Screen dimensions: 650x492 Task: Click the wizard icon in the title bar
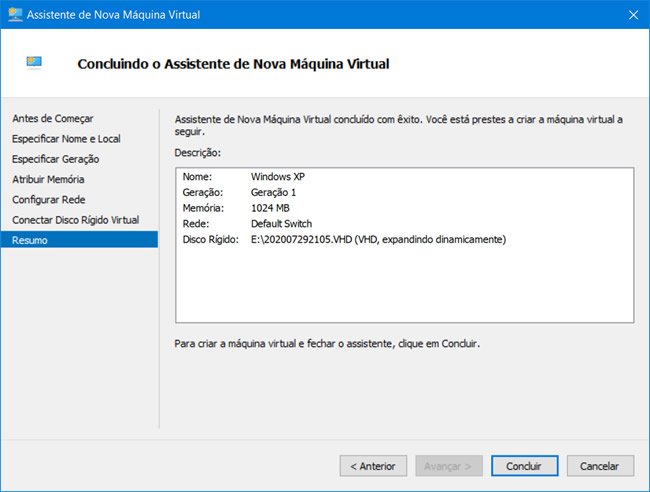click(x=15, y=15)
